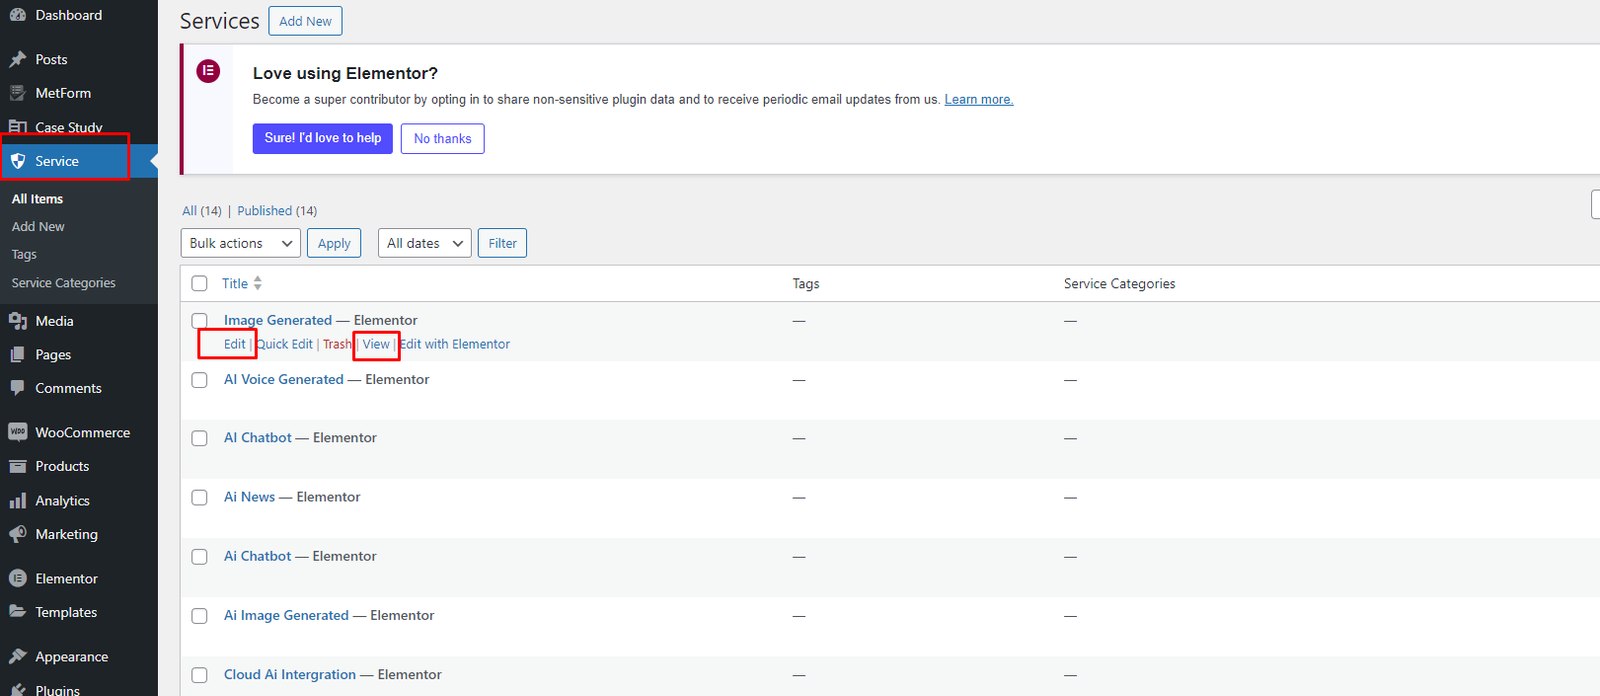Viewport: 1600px width, 696px height.
Task: Click the WooCommerce logo icon
Action: coord(17,432)
